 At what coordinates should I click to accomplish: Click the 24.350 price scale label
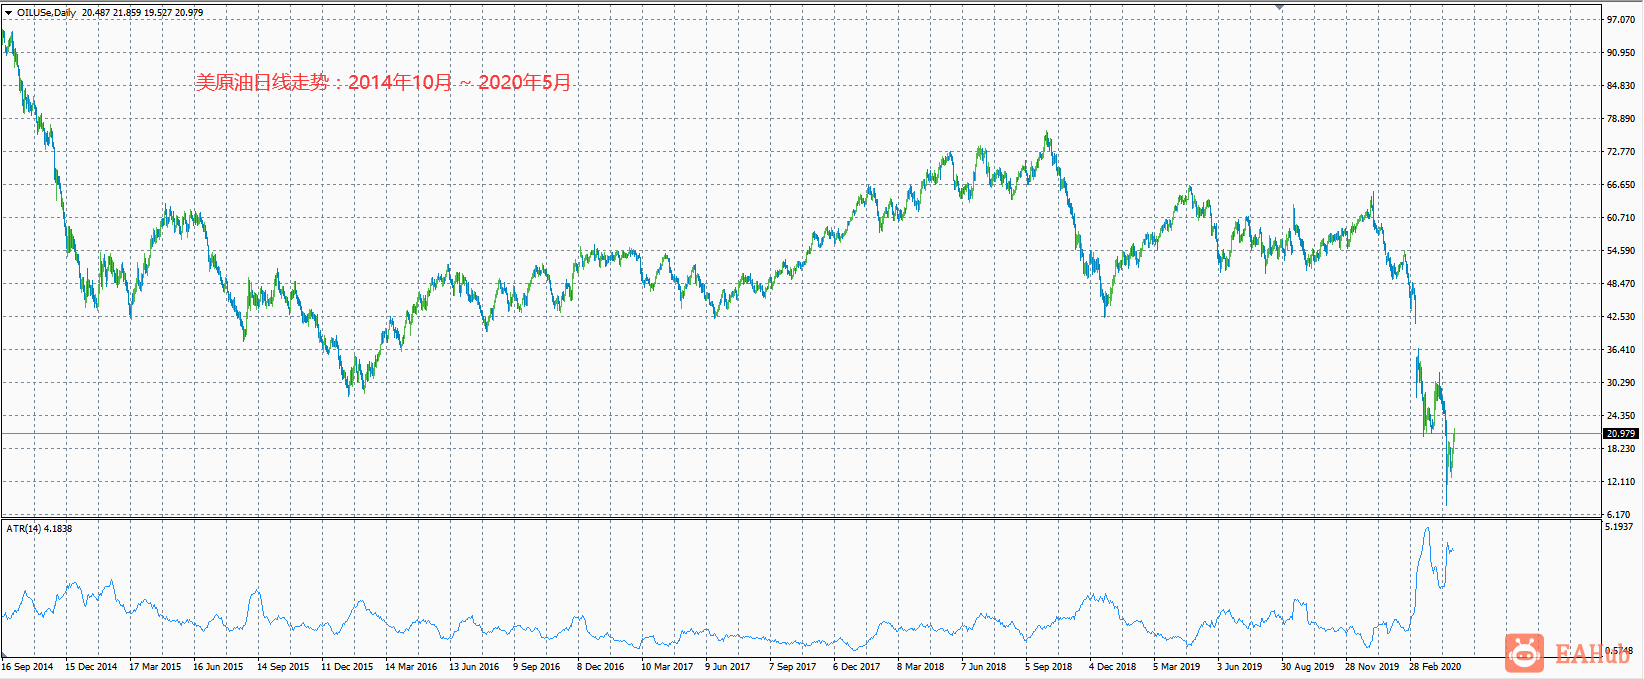1620,416
